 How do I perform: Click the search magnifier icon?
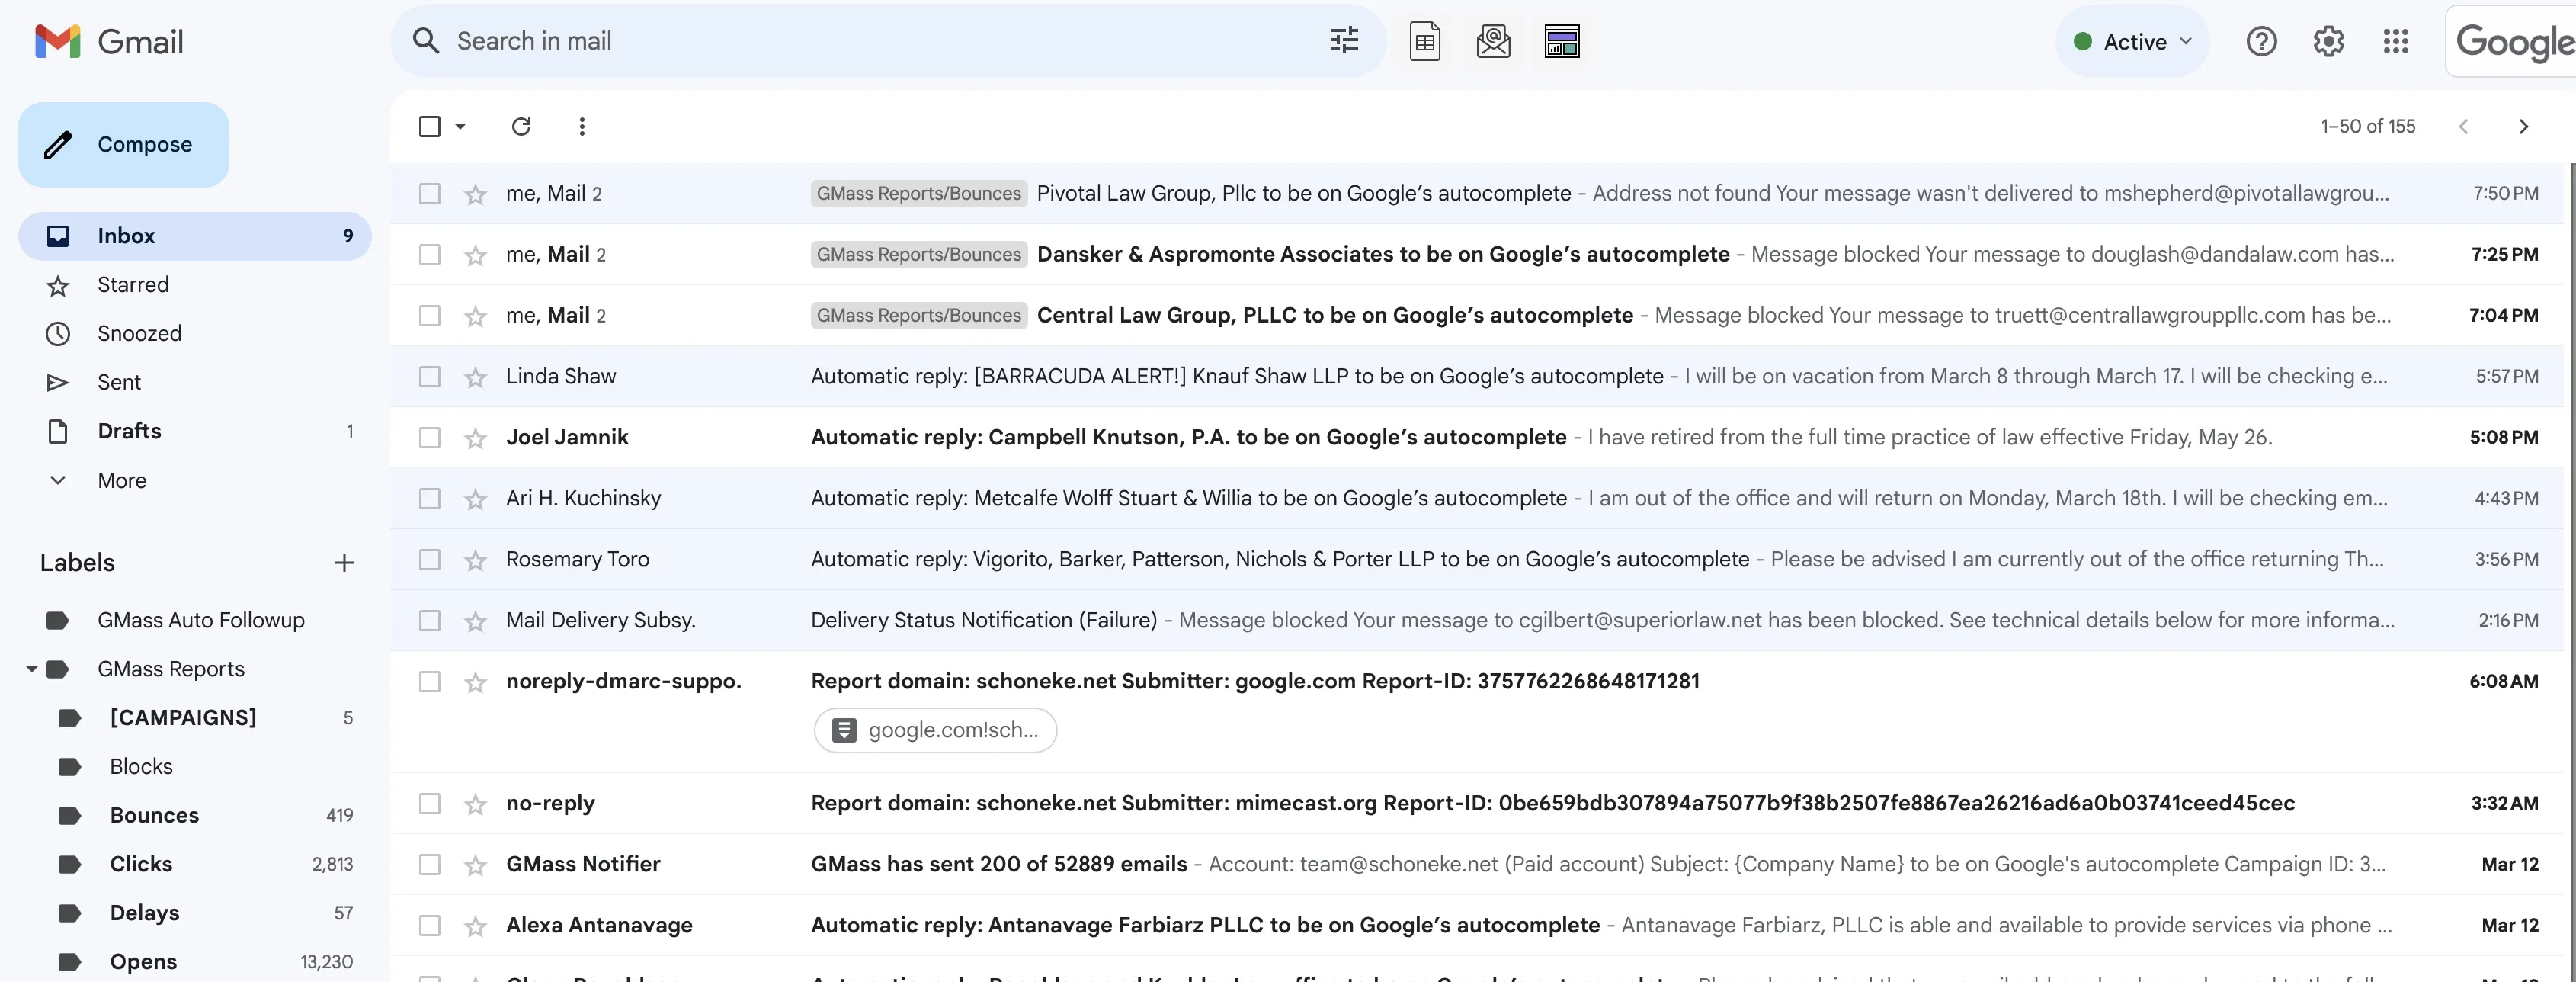(426, 41)
